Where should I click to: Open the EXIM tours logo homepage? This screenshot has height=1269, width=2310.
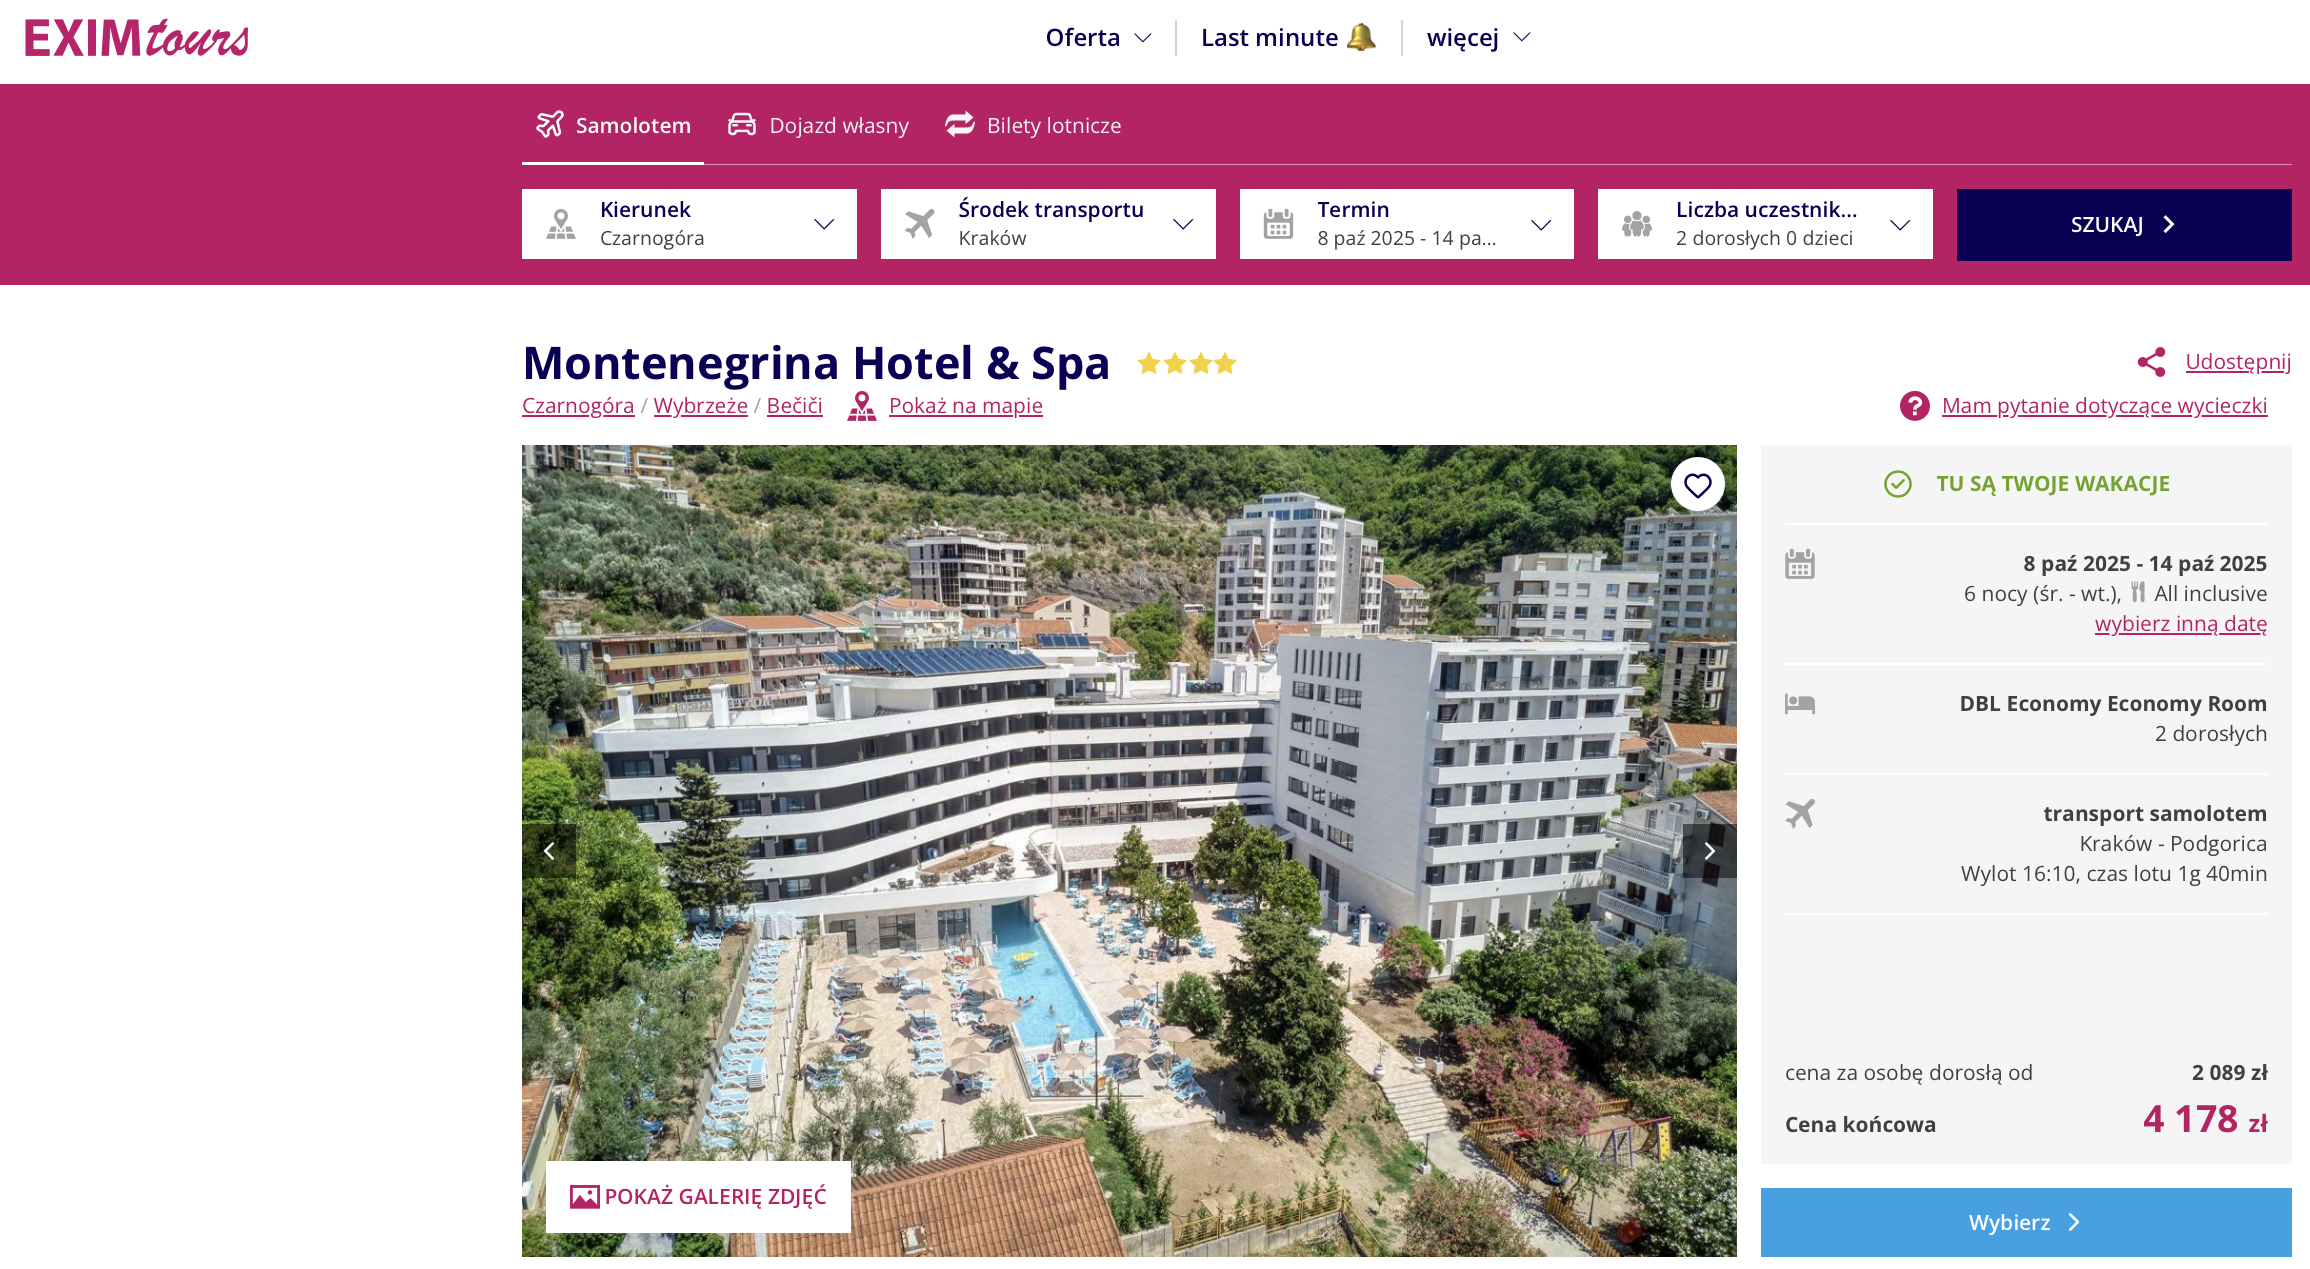click(137, 38)
